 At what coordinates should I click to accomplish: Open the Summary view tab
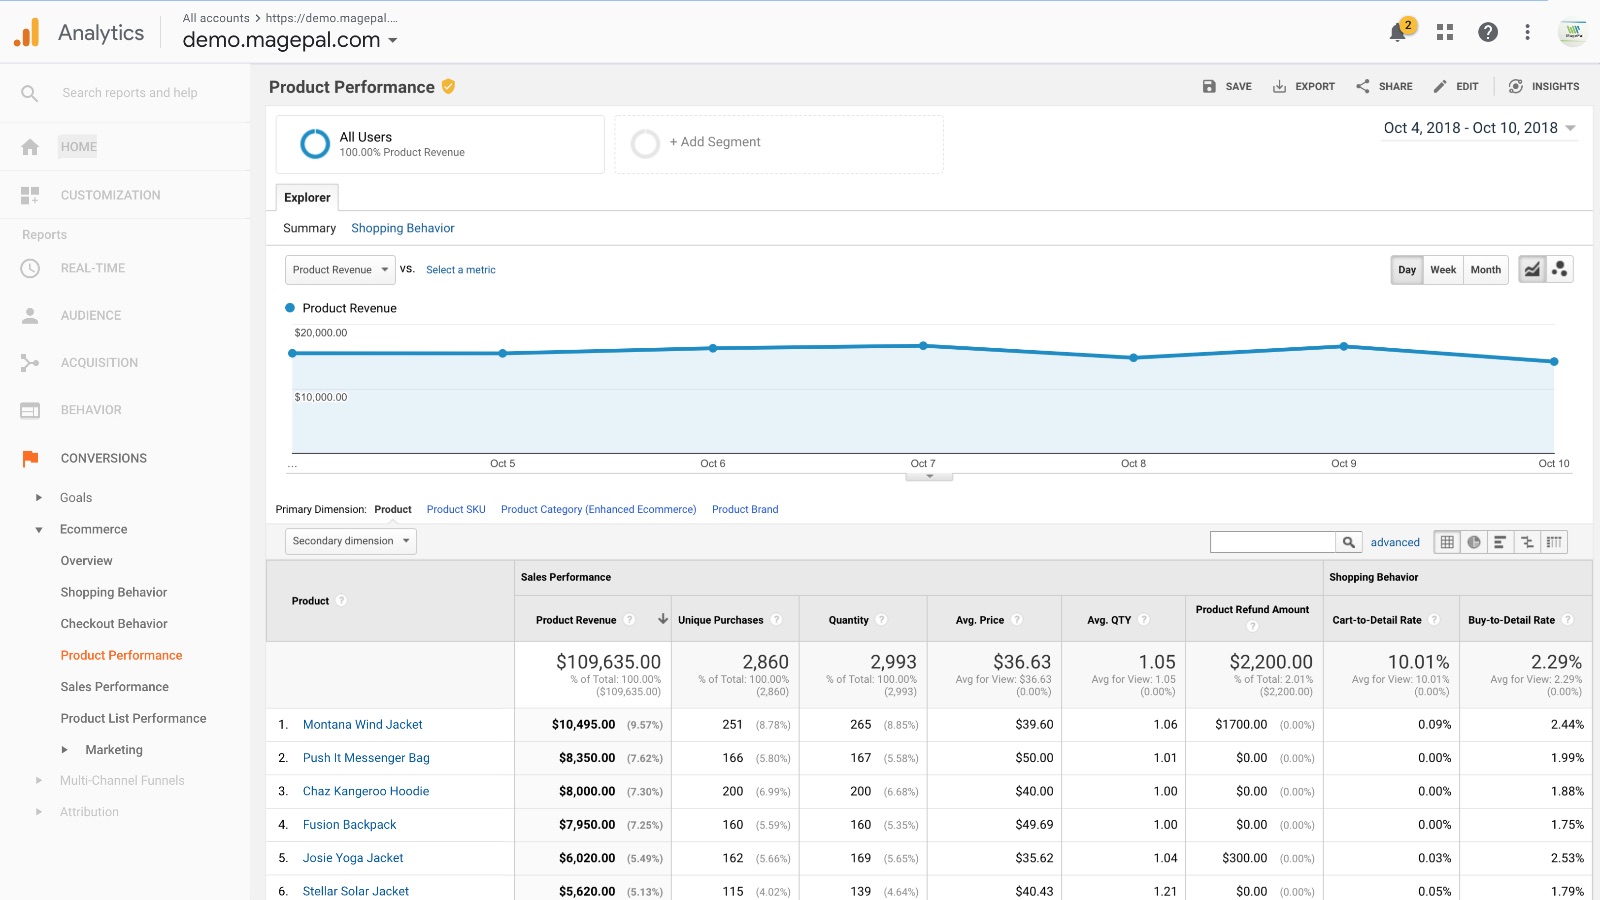click(309, 228)
